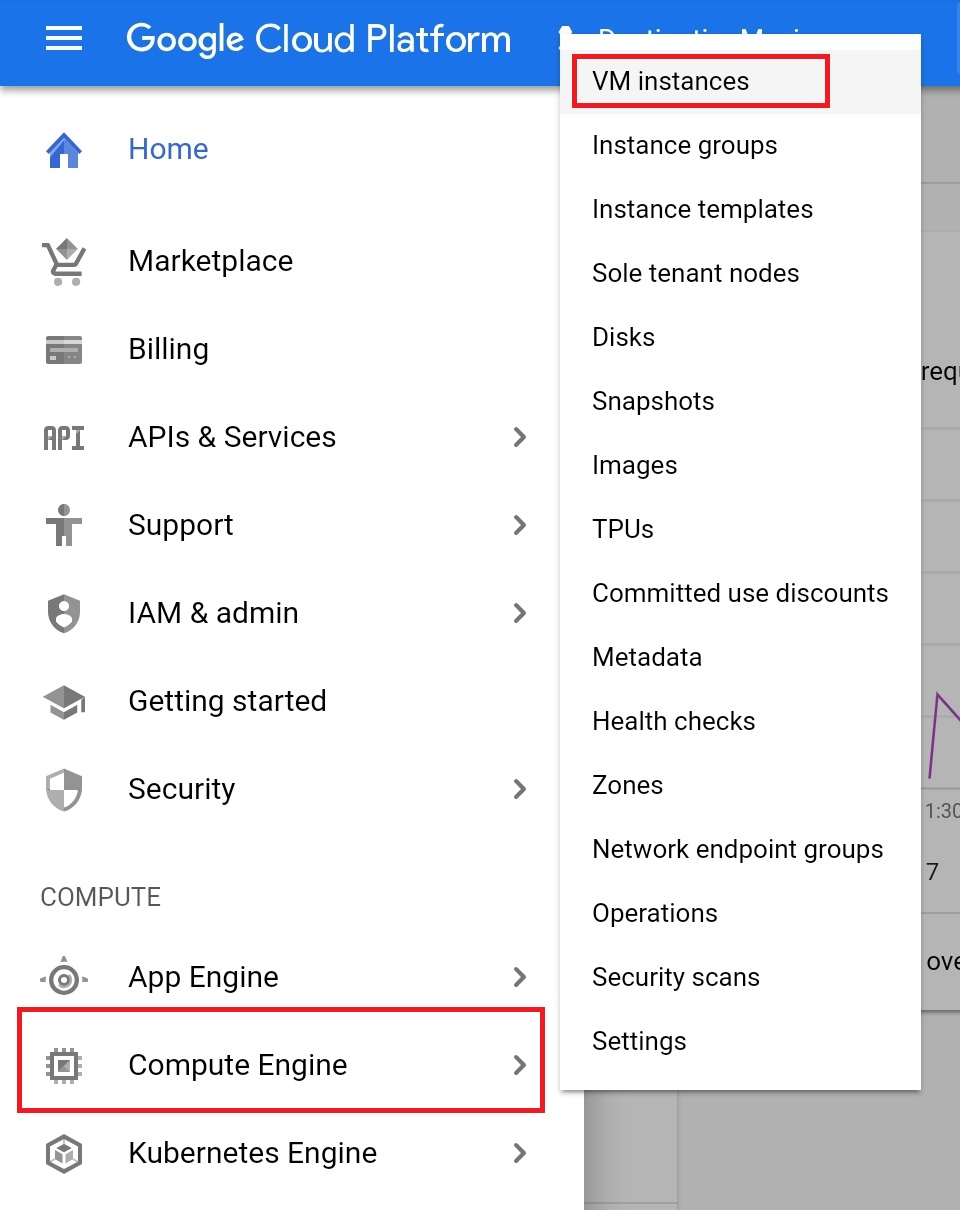Click the App Engine label
960x1210 pixels.
coord(203,978)
